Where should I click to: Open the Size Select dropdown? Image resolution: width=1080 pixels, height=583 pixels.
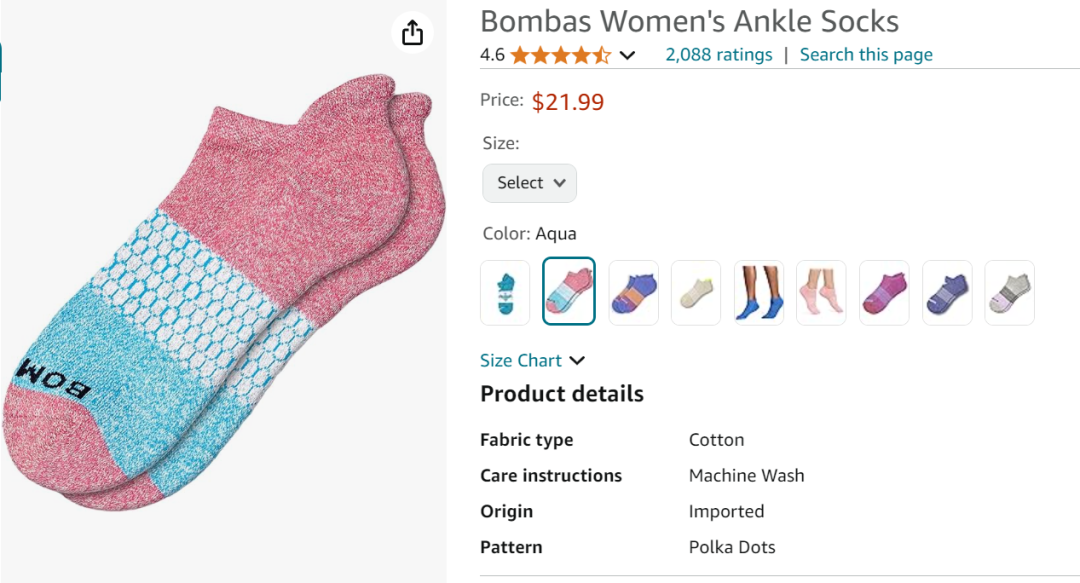pos(530,183)
